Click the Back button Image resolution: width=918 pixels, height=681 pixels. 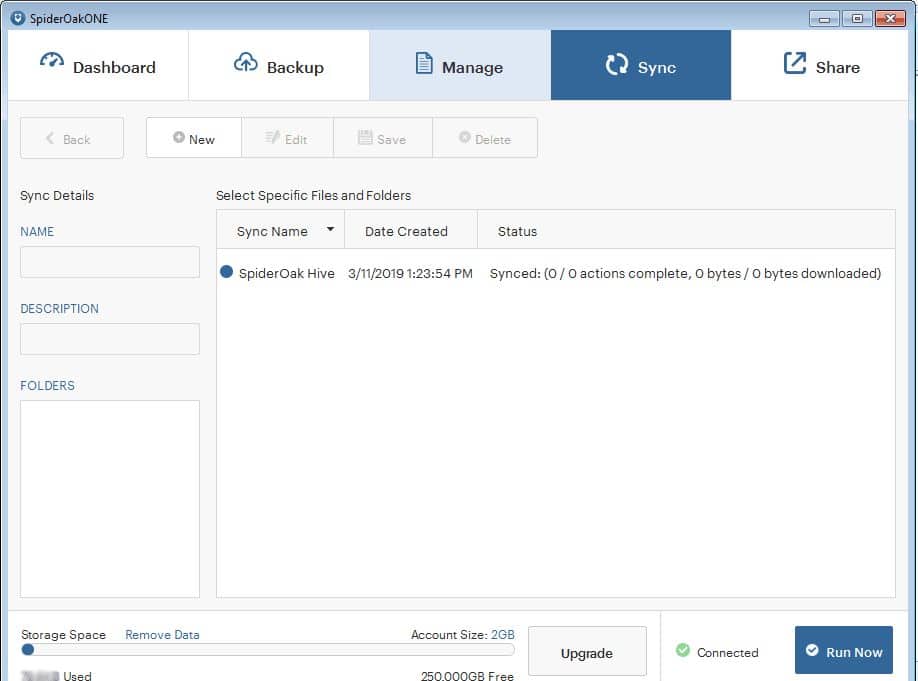click(72, 138)
